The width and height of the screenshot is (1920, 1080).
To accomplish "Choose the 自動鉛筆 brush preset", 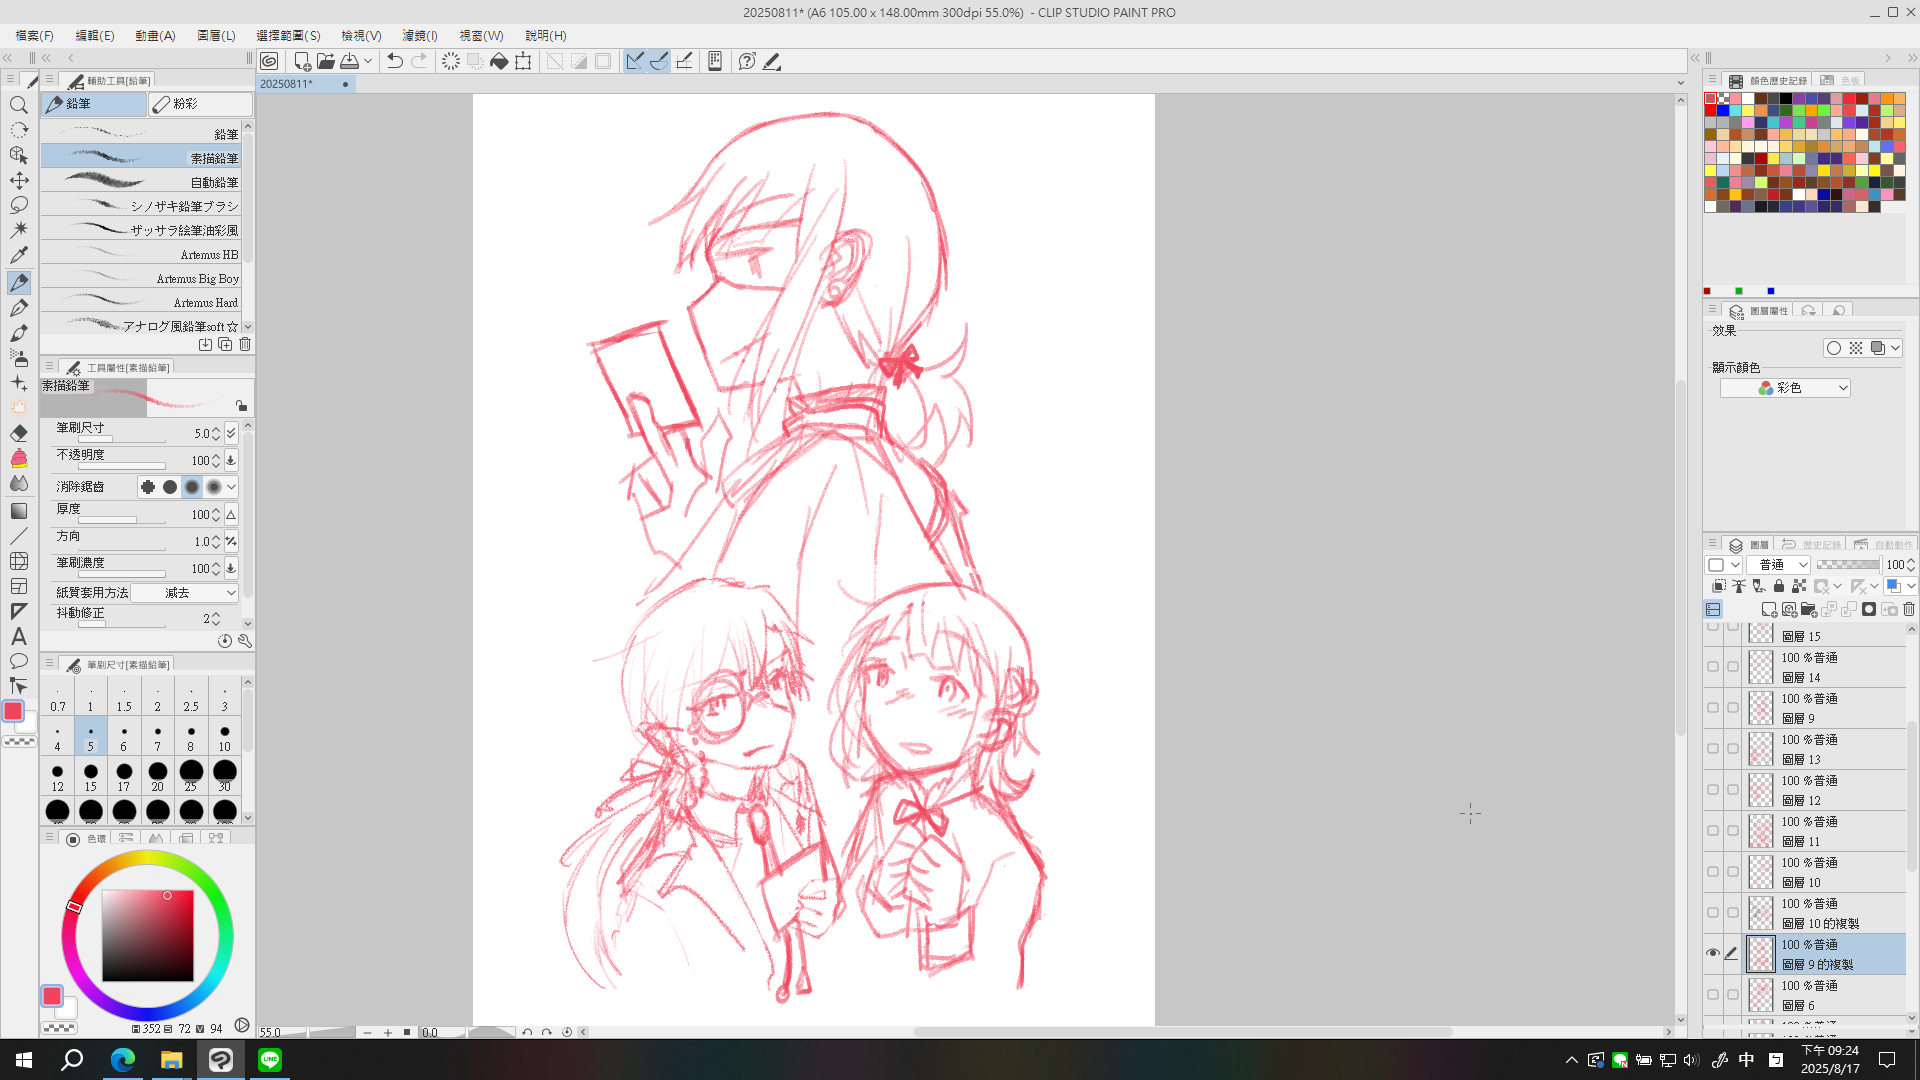I will click(141, 182).
